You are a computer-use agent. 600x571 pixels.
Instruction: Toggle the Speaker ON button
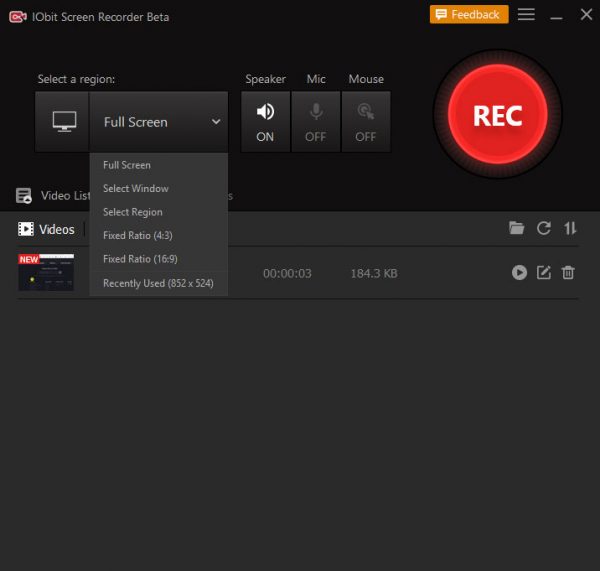tap(265, 122)
